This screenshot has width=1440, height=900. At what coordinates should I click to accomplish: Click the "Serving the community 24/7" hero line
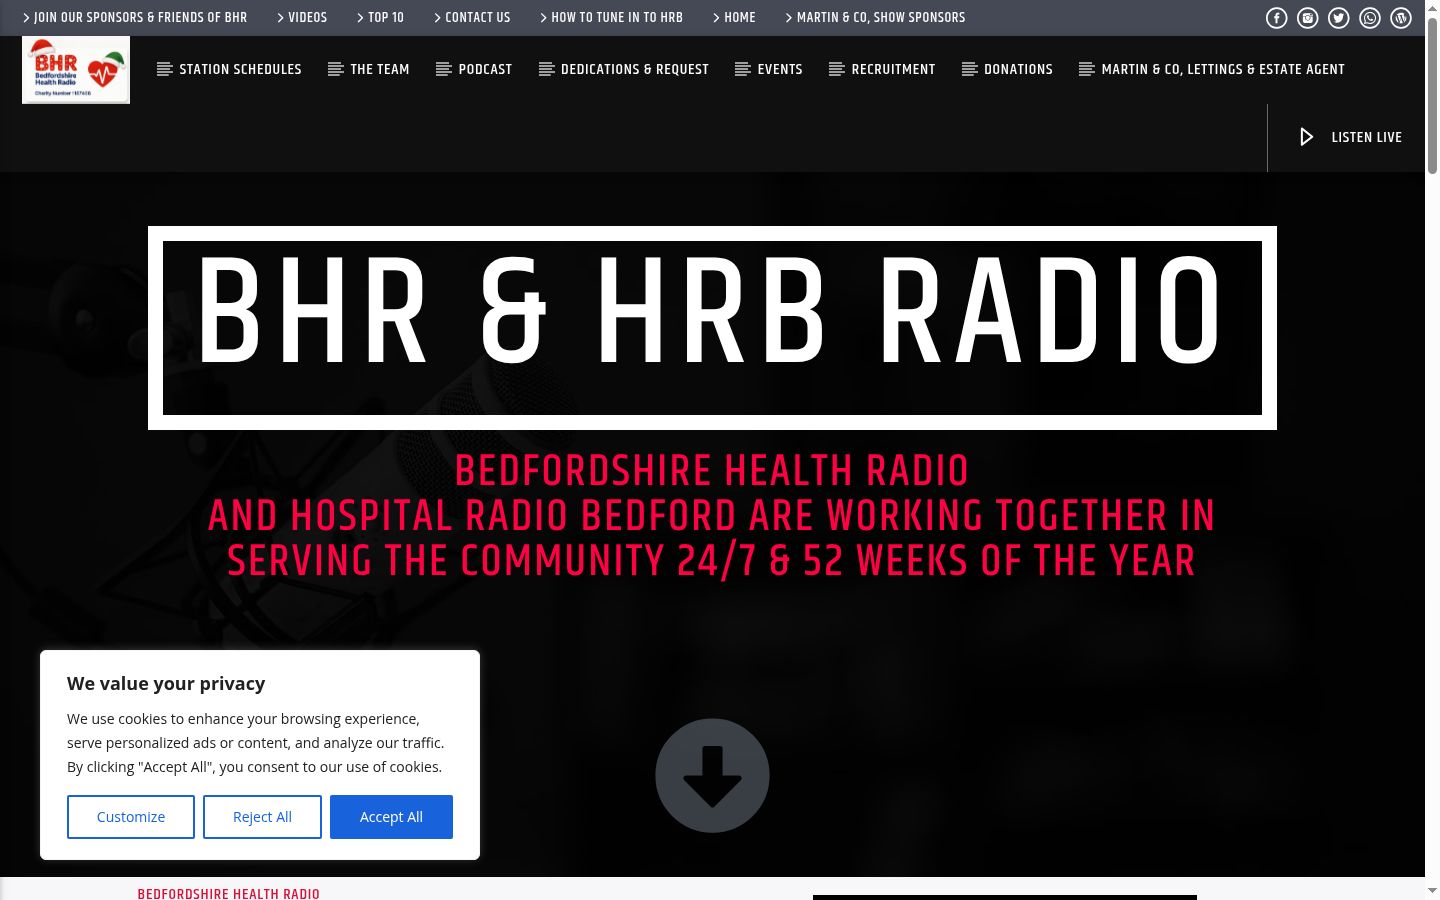712,561
